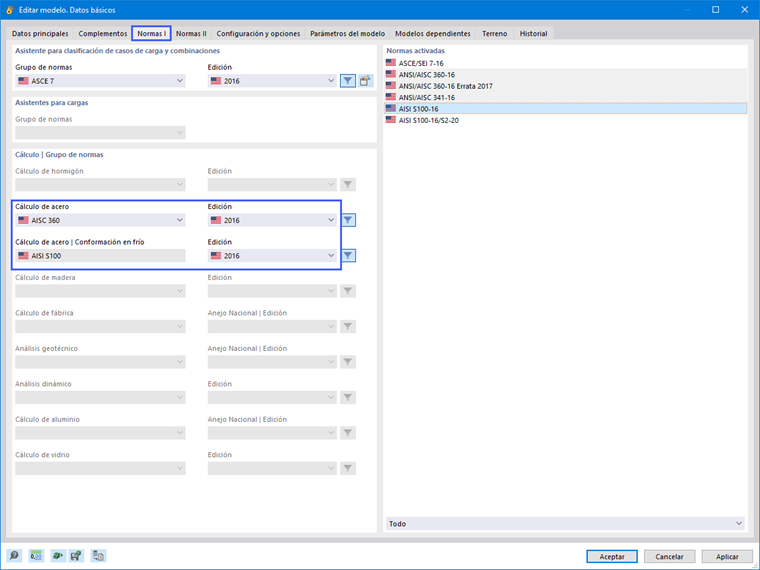Maximize the Editar modelo window
The image size is (760, 570).
(x=715, y=10)
